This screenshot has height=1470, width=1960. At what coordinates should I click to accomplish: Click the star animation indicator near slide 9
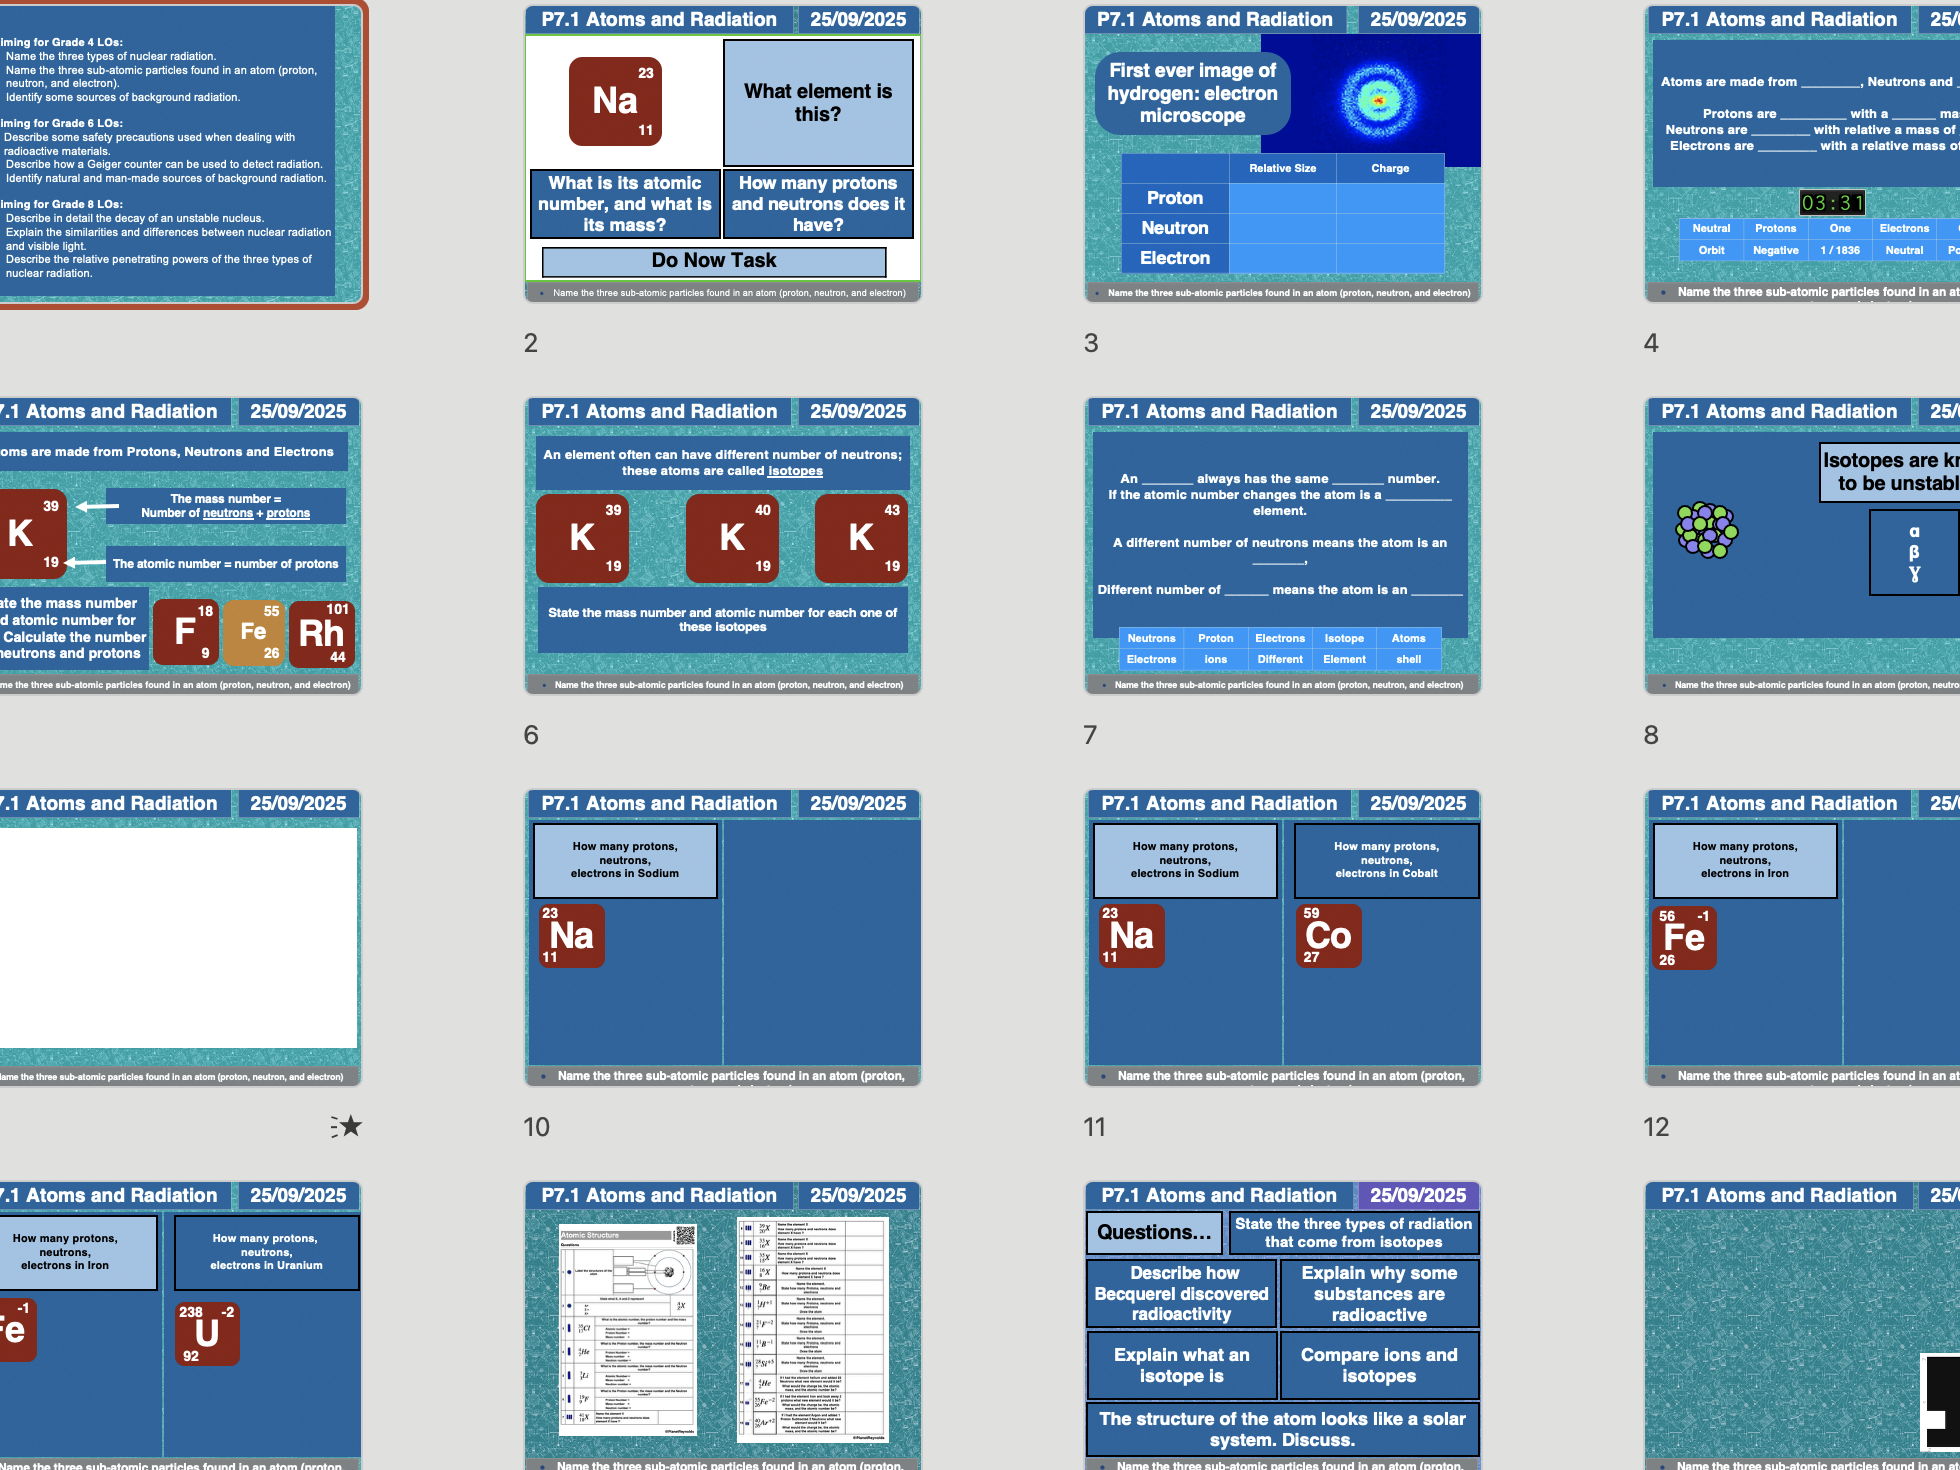(348, 1126)
